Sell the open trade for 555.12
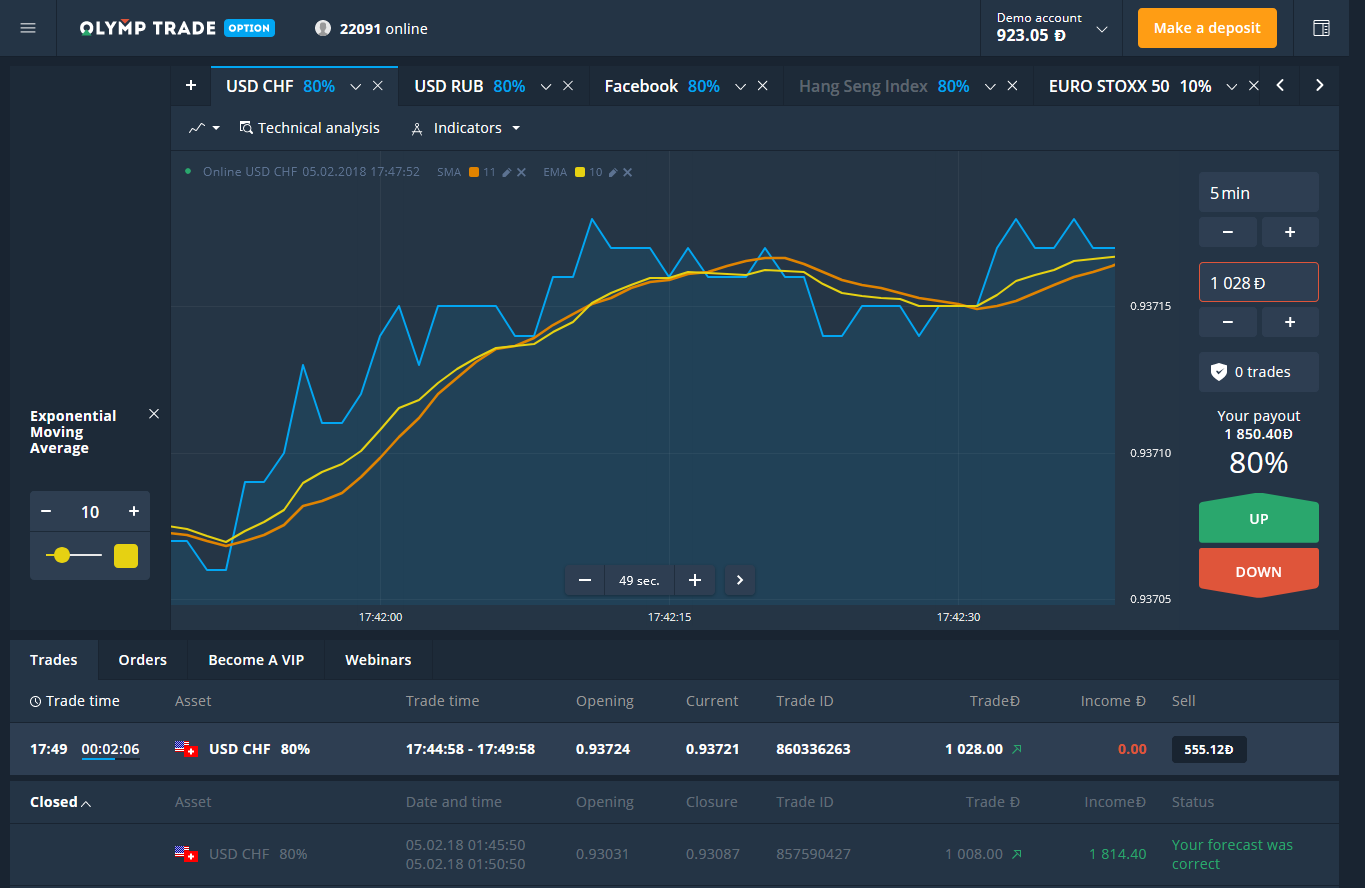The image size is (1365, 888). pyautogui.click(x=1209, y=749)
